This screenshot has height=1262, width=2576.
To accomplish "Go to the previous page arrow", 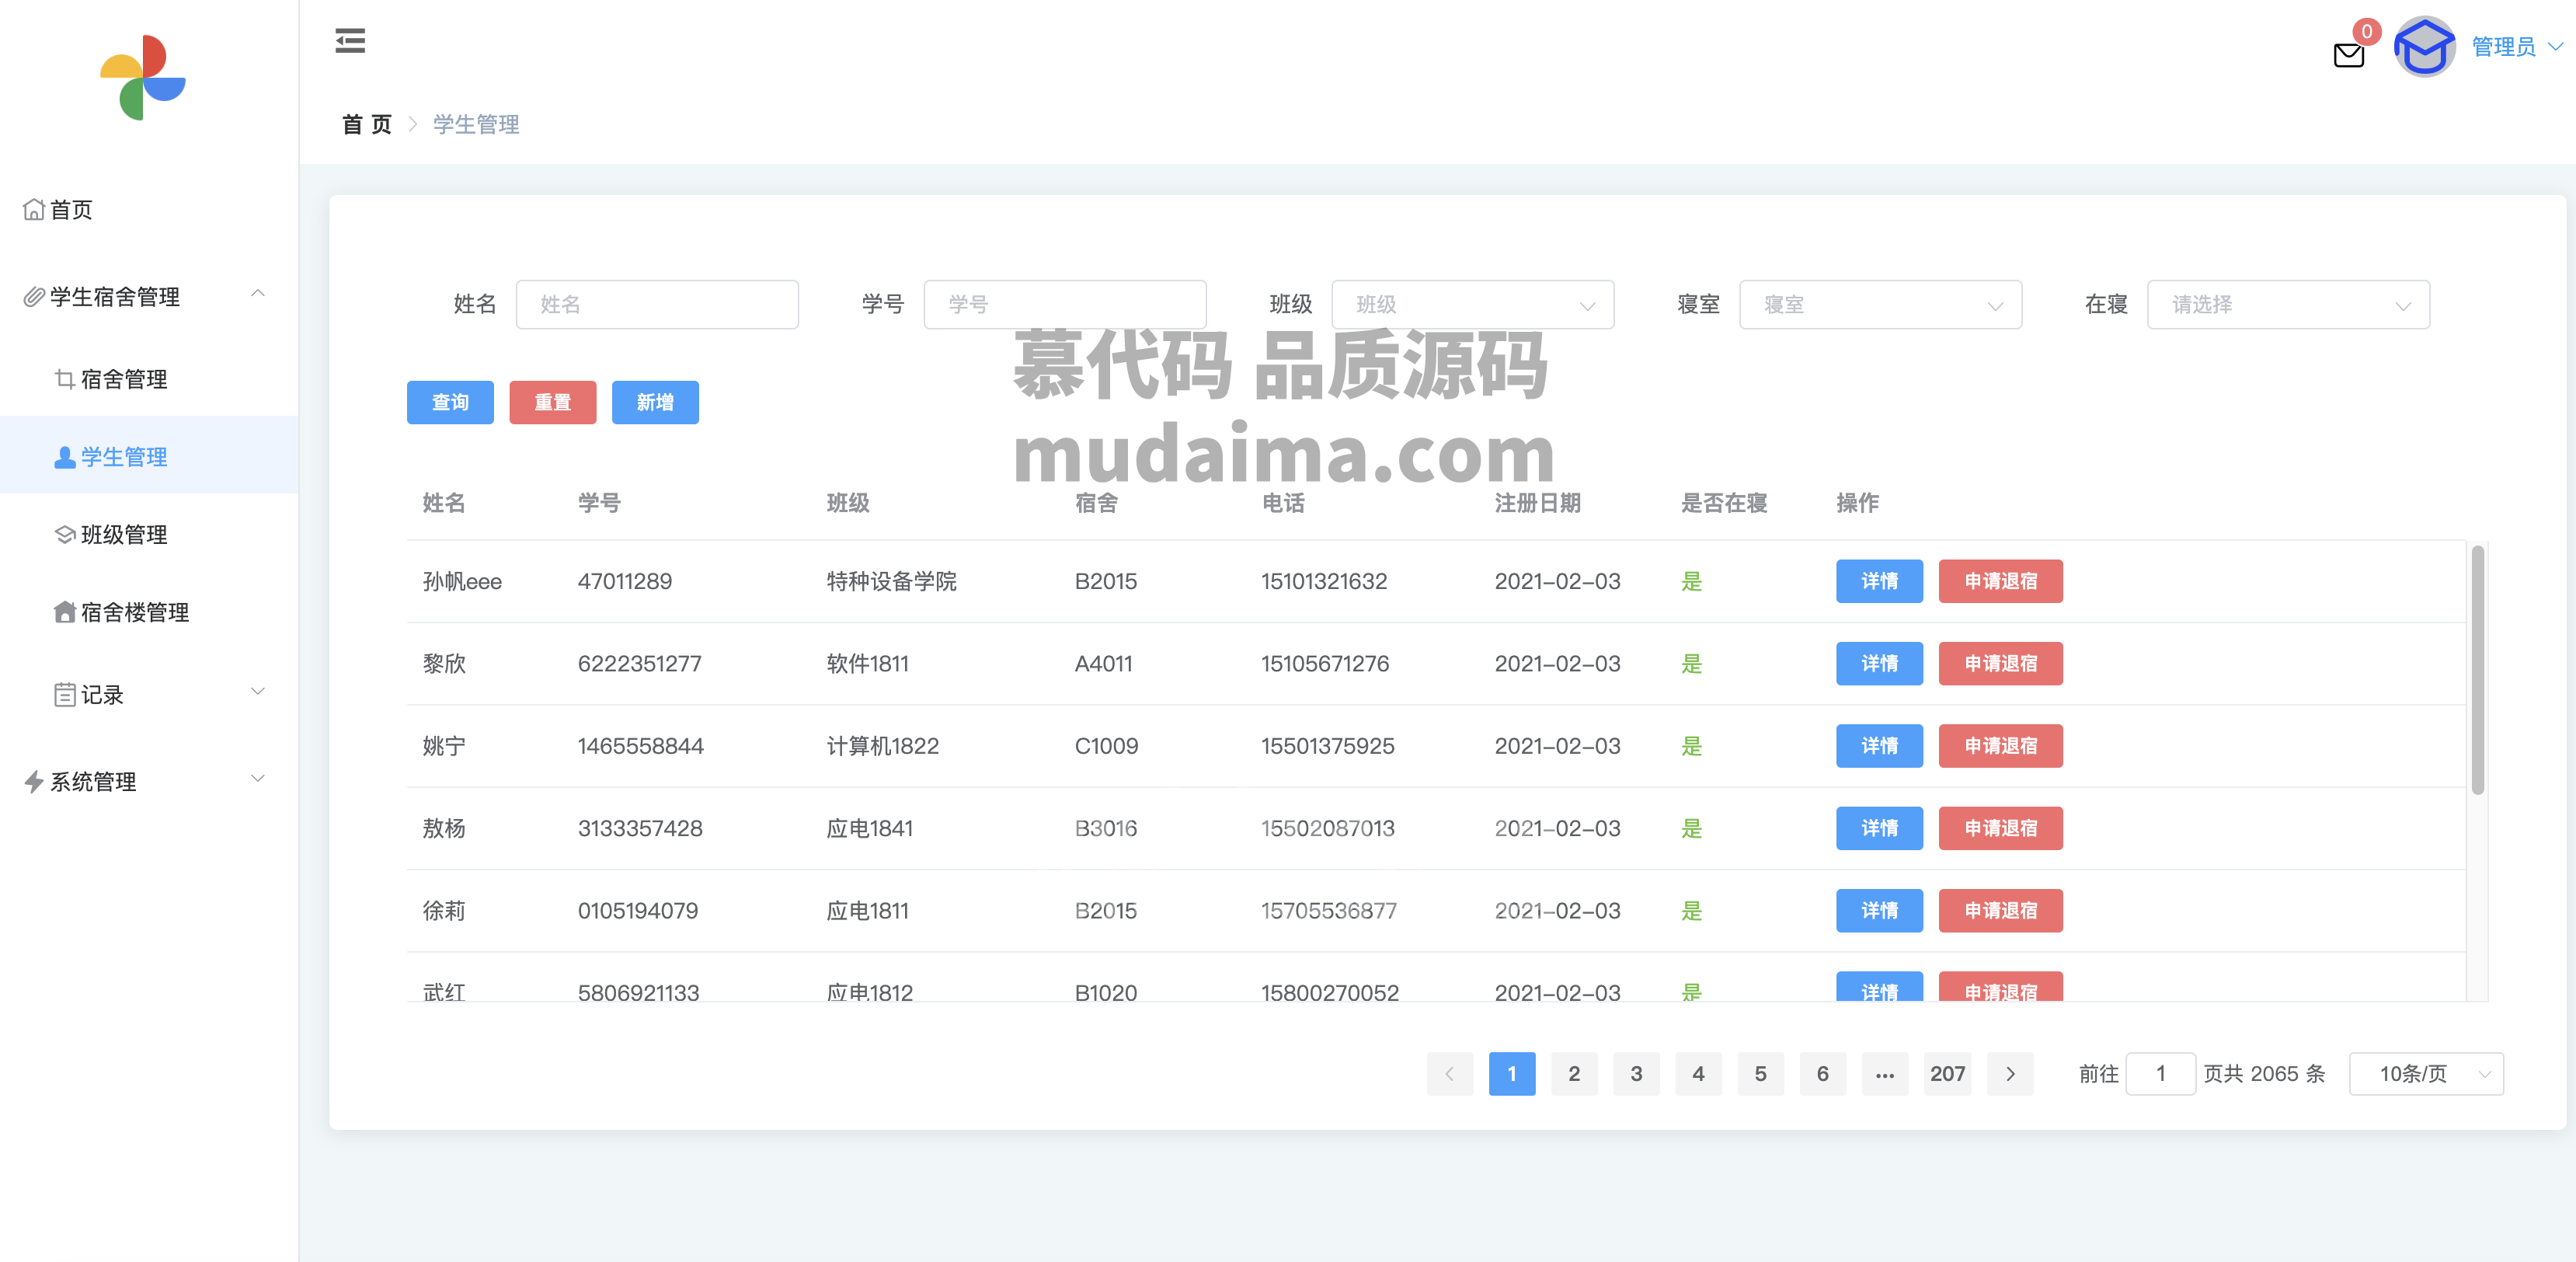I will (x=1449, y=1074).
